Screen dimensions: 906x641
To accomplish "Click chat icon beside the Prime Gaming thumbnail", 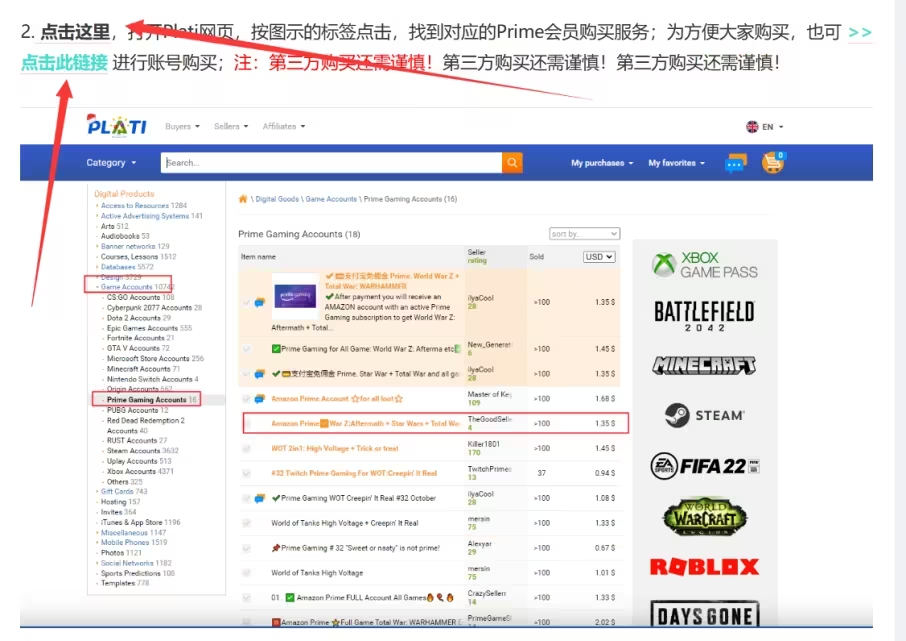I will pyautogui.click(x=260, y=302).
